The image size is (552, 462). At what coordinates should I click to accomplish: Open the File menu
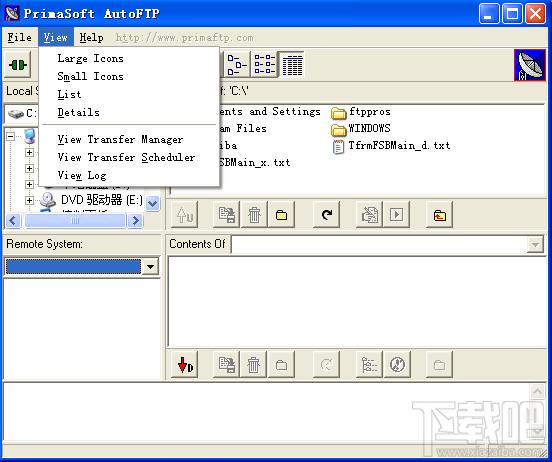pyautogui.click(x=19, y=37)
